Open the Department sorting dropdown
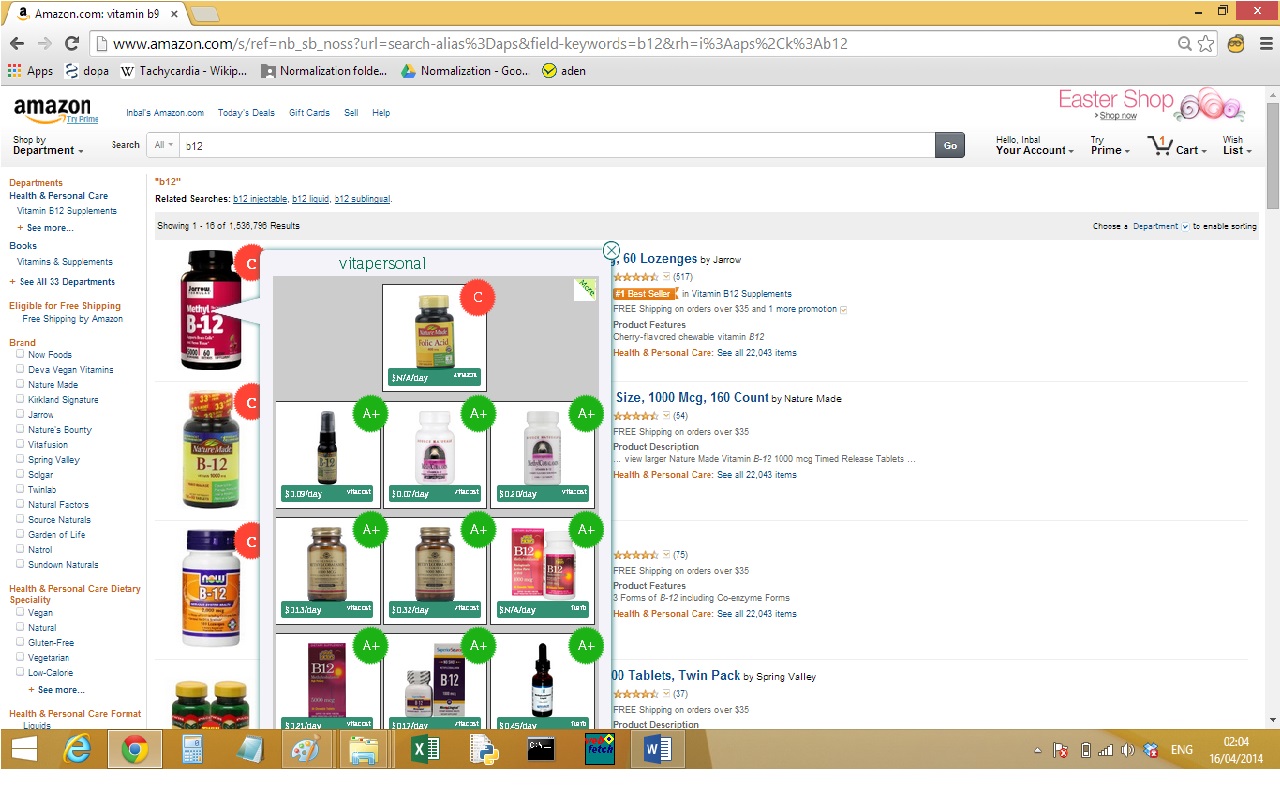Image resolution: width=1280 pixels, height=800 pixels. (1160, 227)
